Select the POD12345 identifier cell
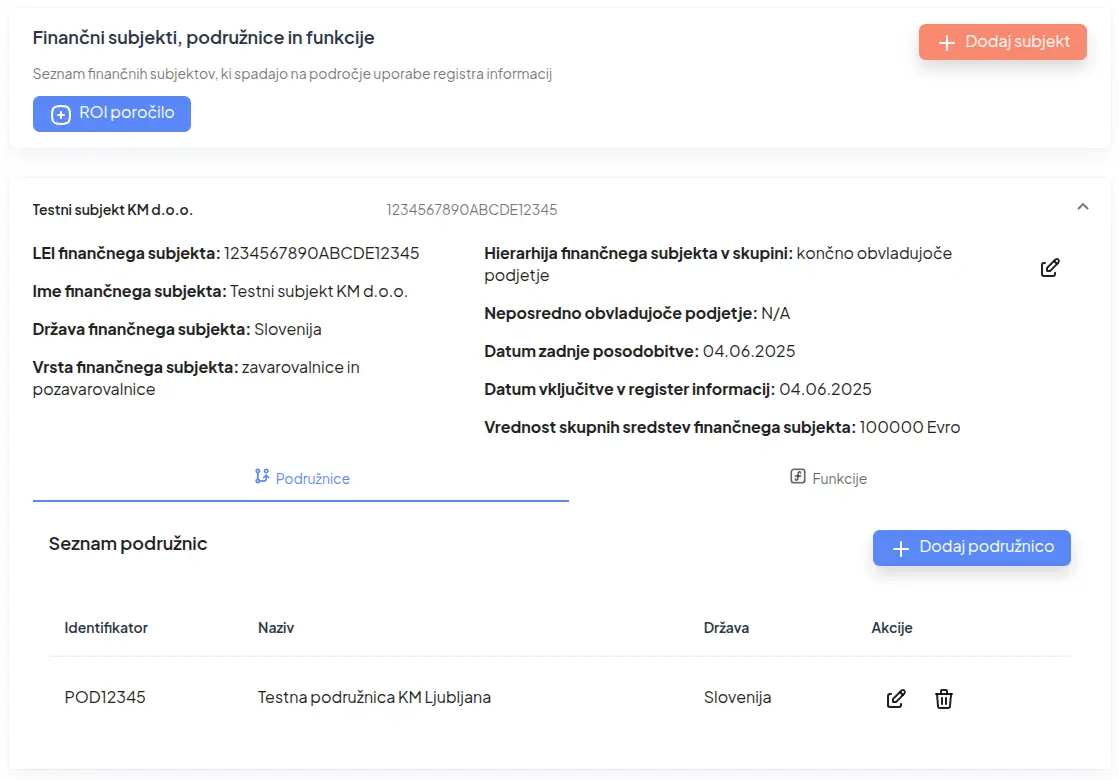Image resolution: width=1119 pixels, height=780 pixels. (105, 697)
